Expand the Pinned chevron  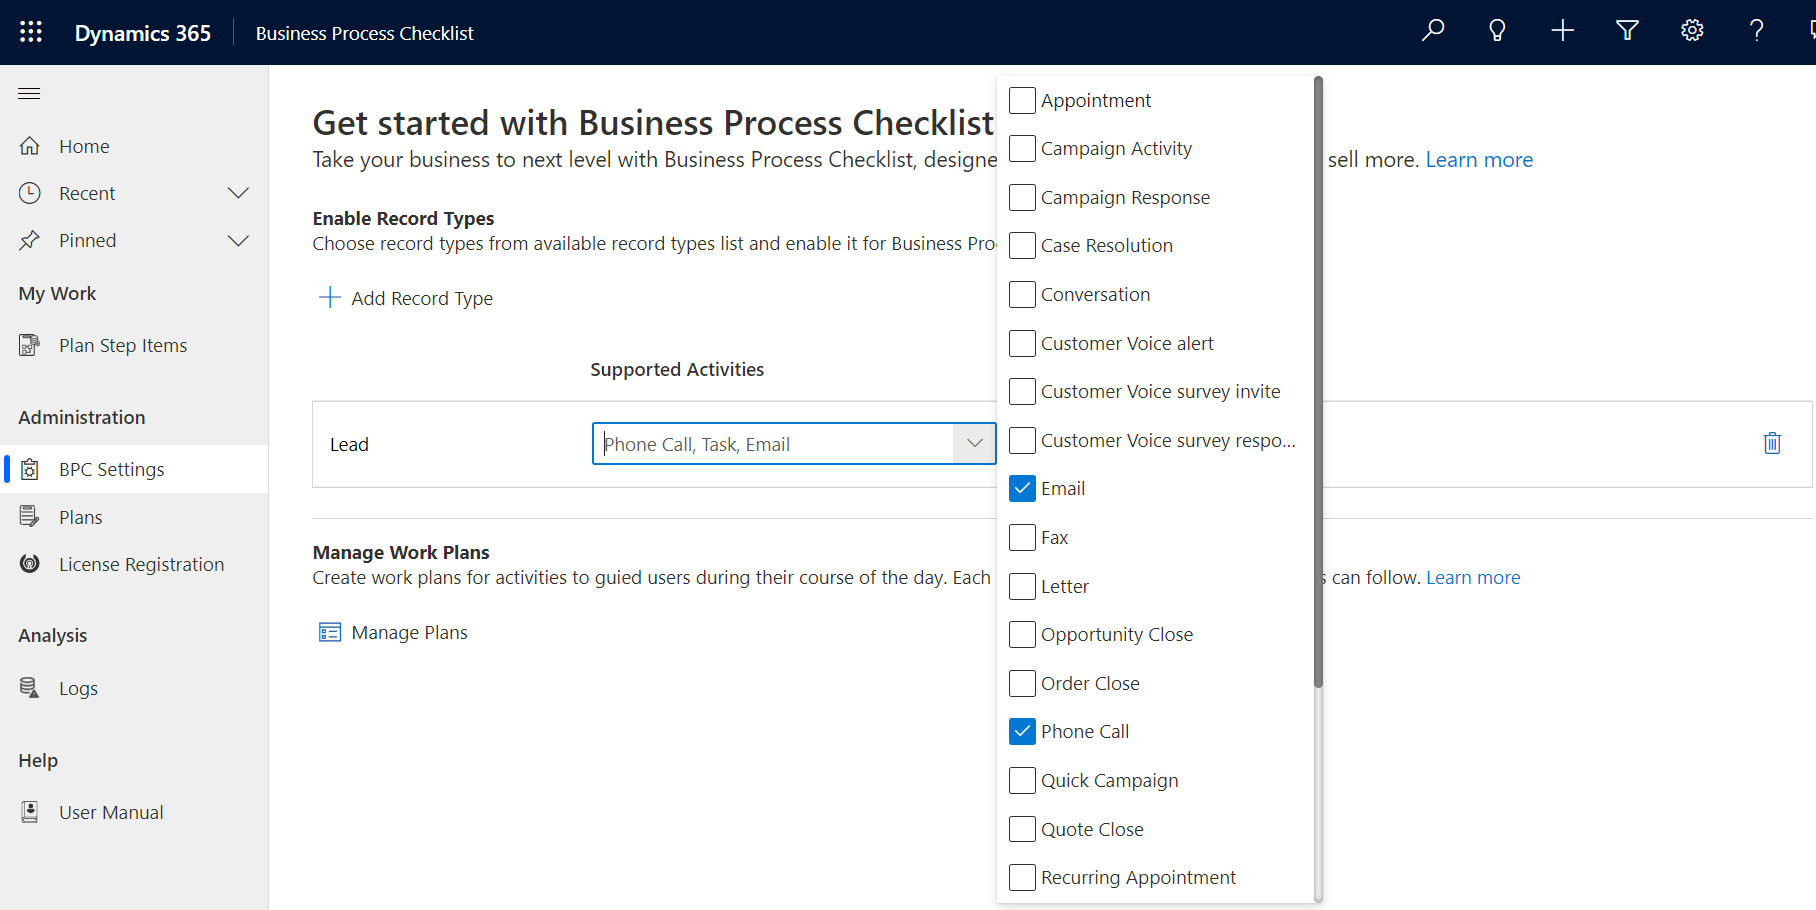[x=238, y=240]
